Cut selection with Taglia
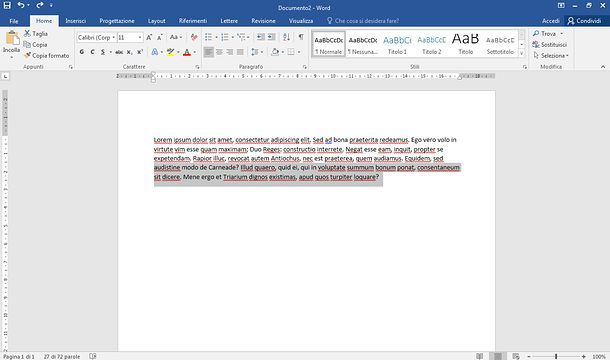The width and height of the screenshot is (610, 360). [36, 34]
